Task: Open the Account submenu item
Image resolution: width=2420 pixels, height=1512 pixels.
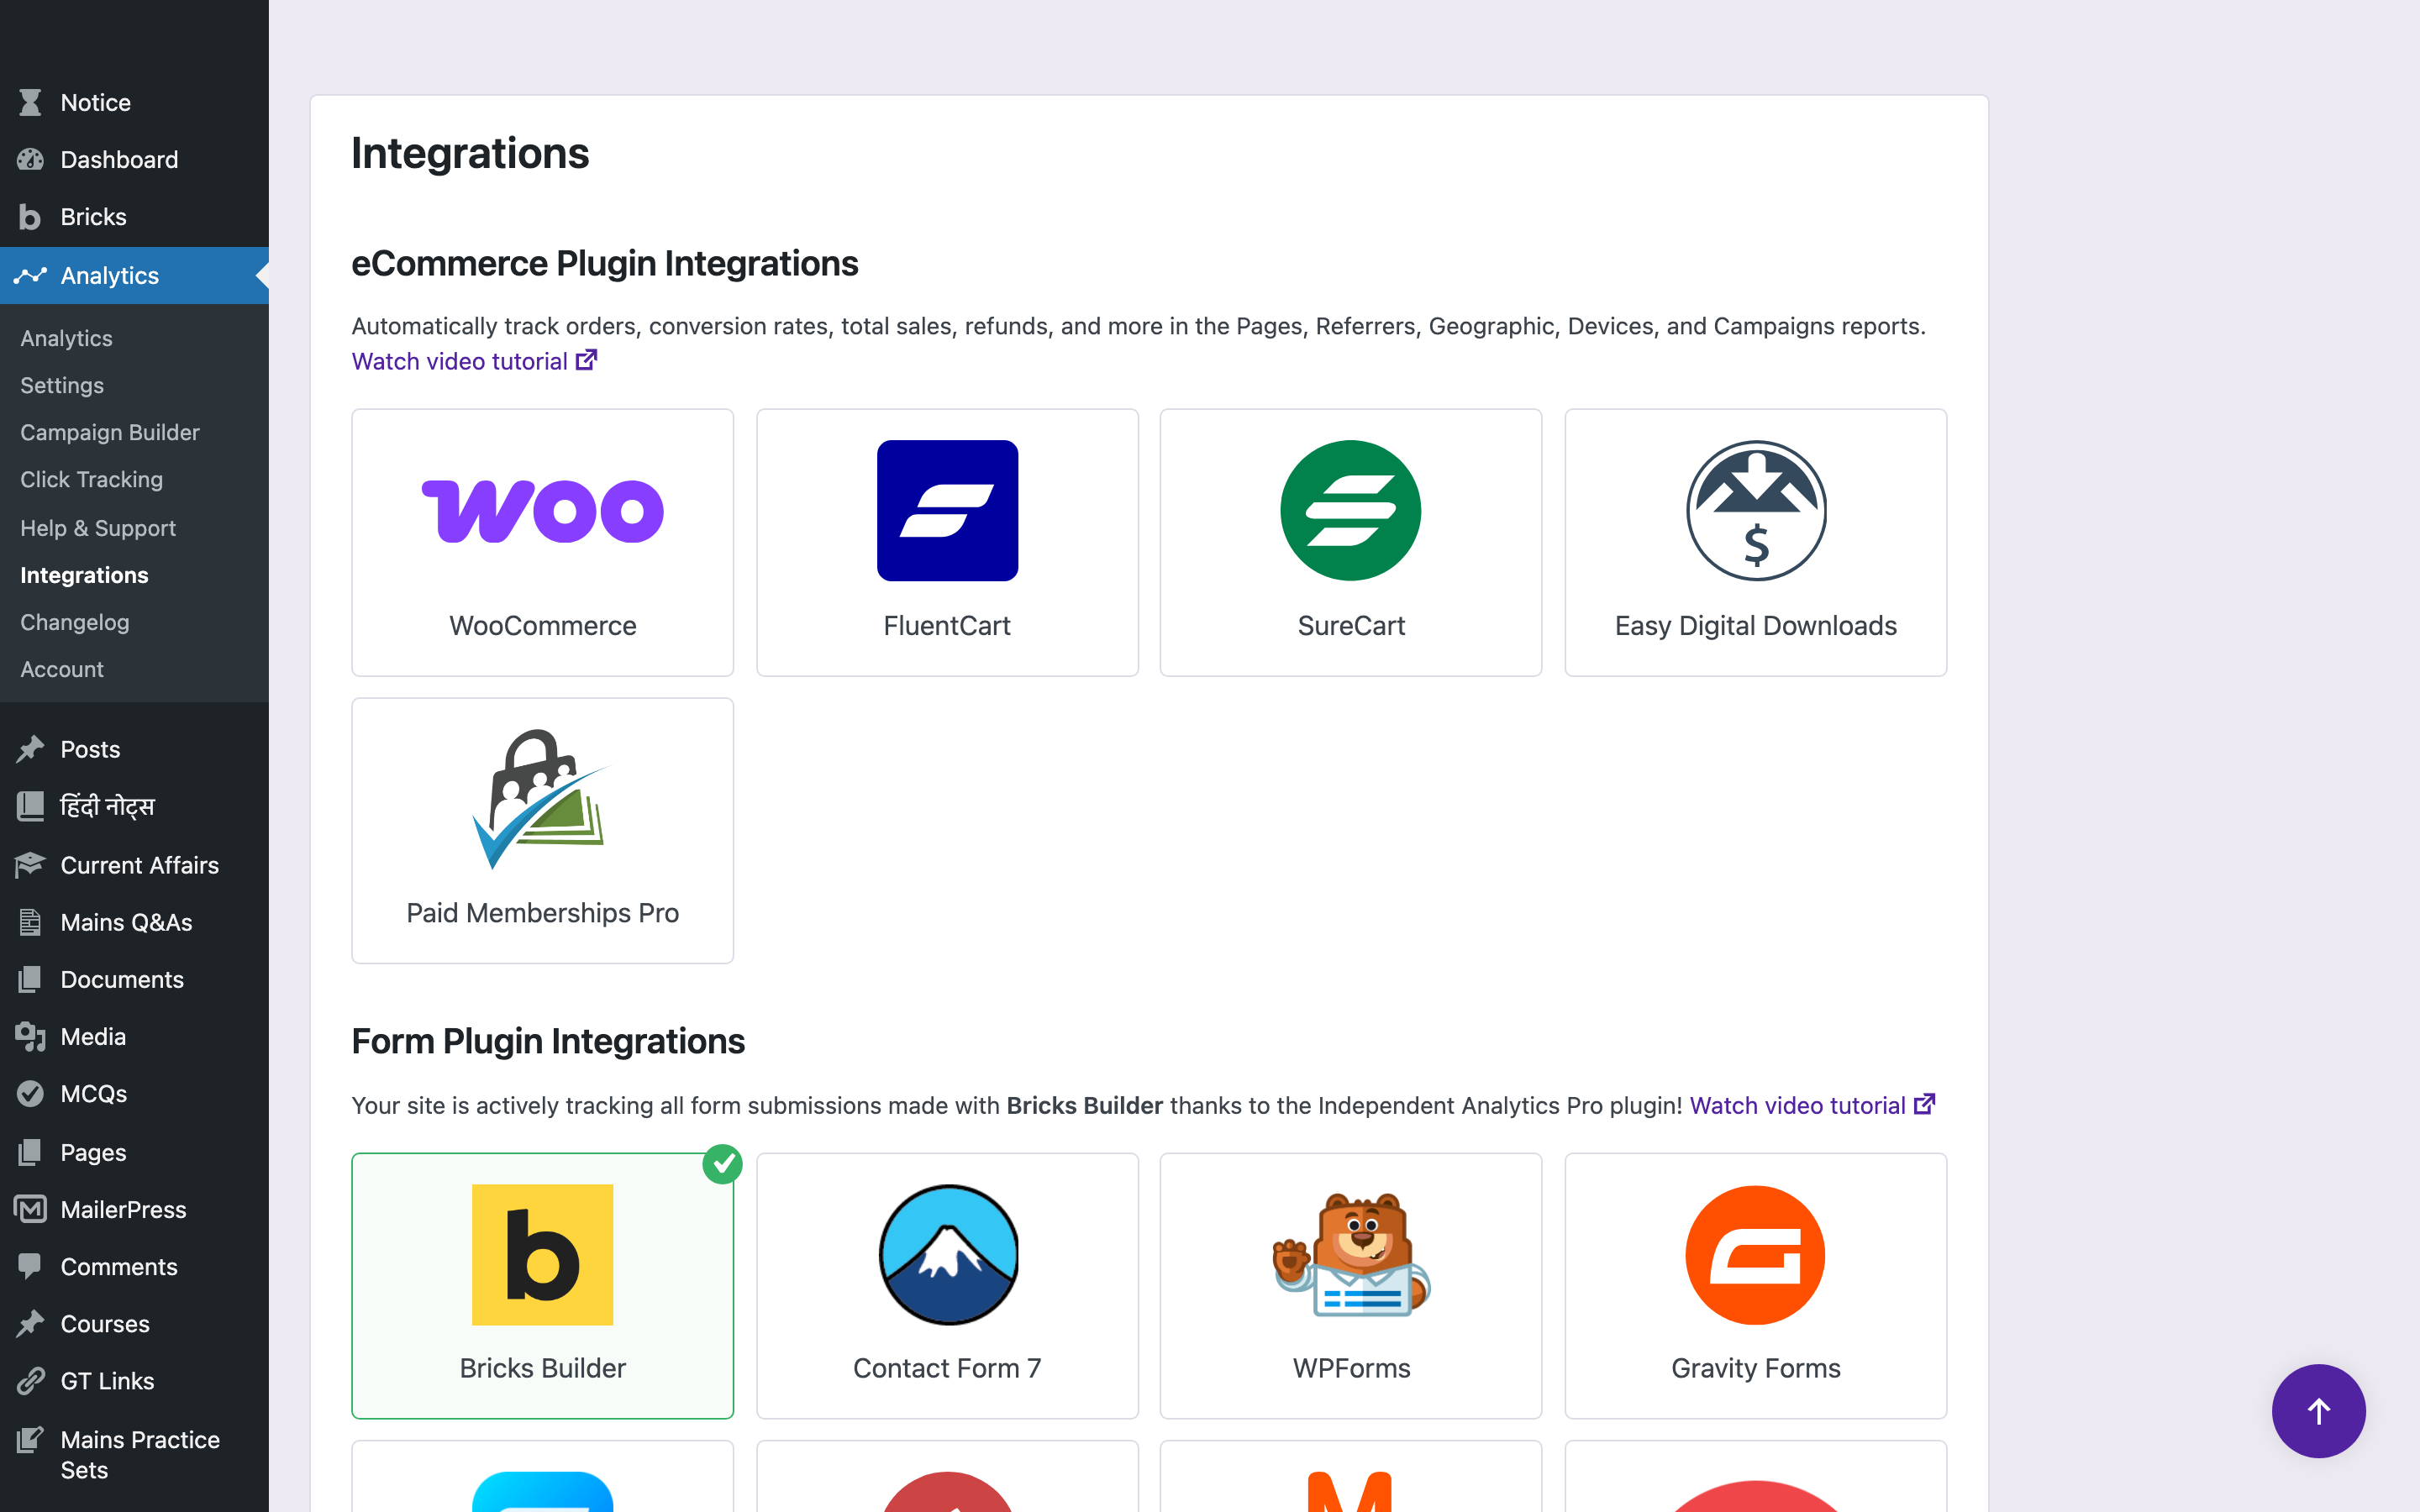Action: point(62,669)
